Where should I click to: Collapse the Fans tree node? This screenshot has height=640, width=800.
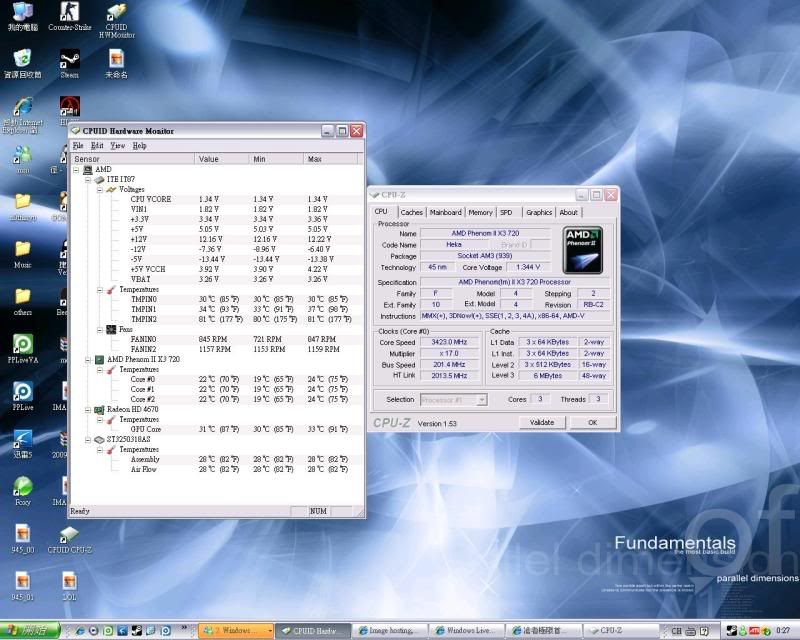100,329
